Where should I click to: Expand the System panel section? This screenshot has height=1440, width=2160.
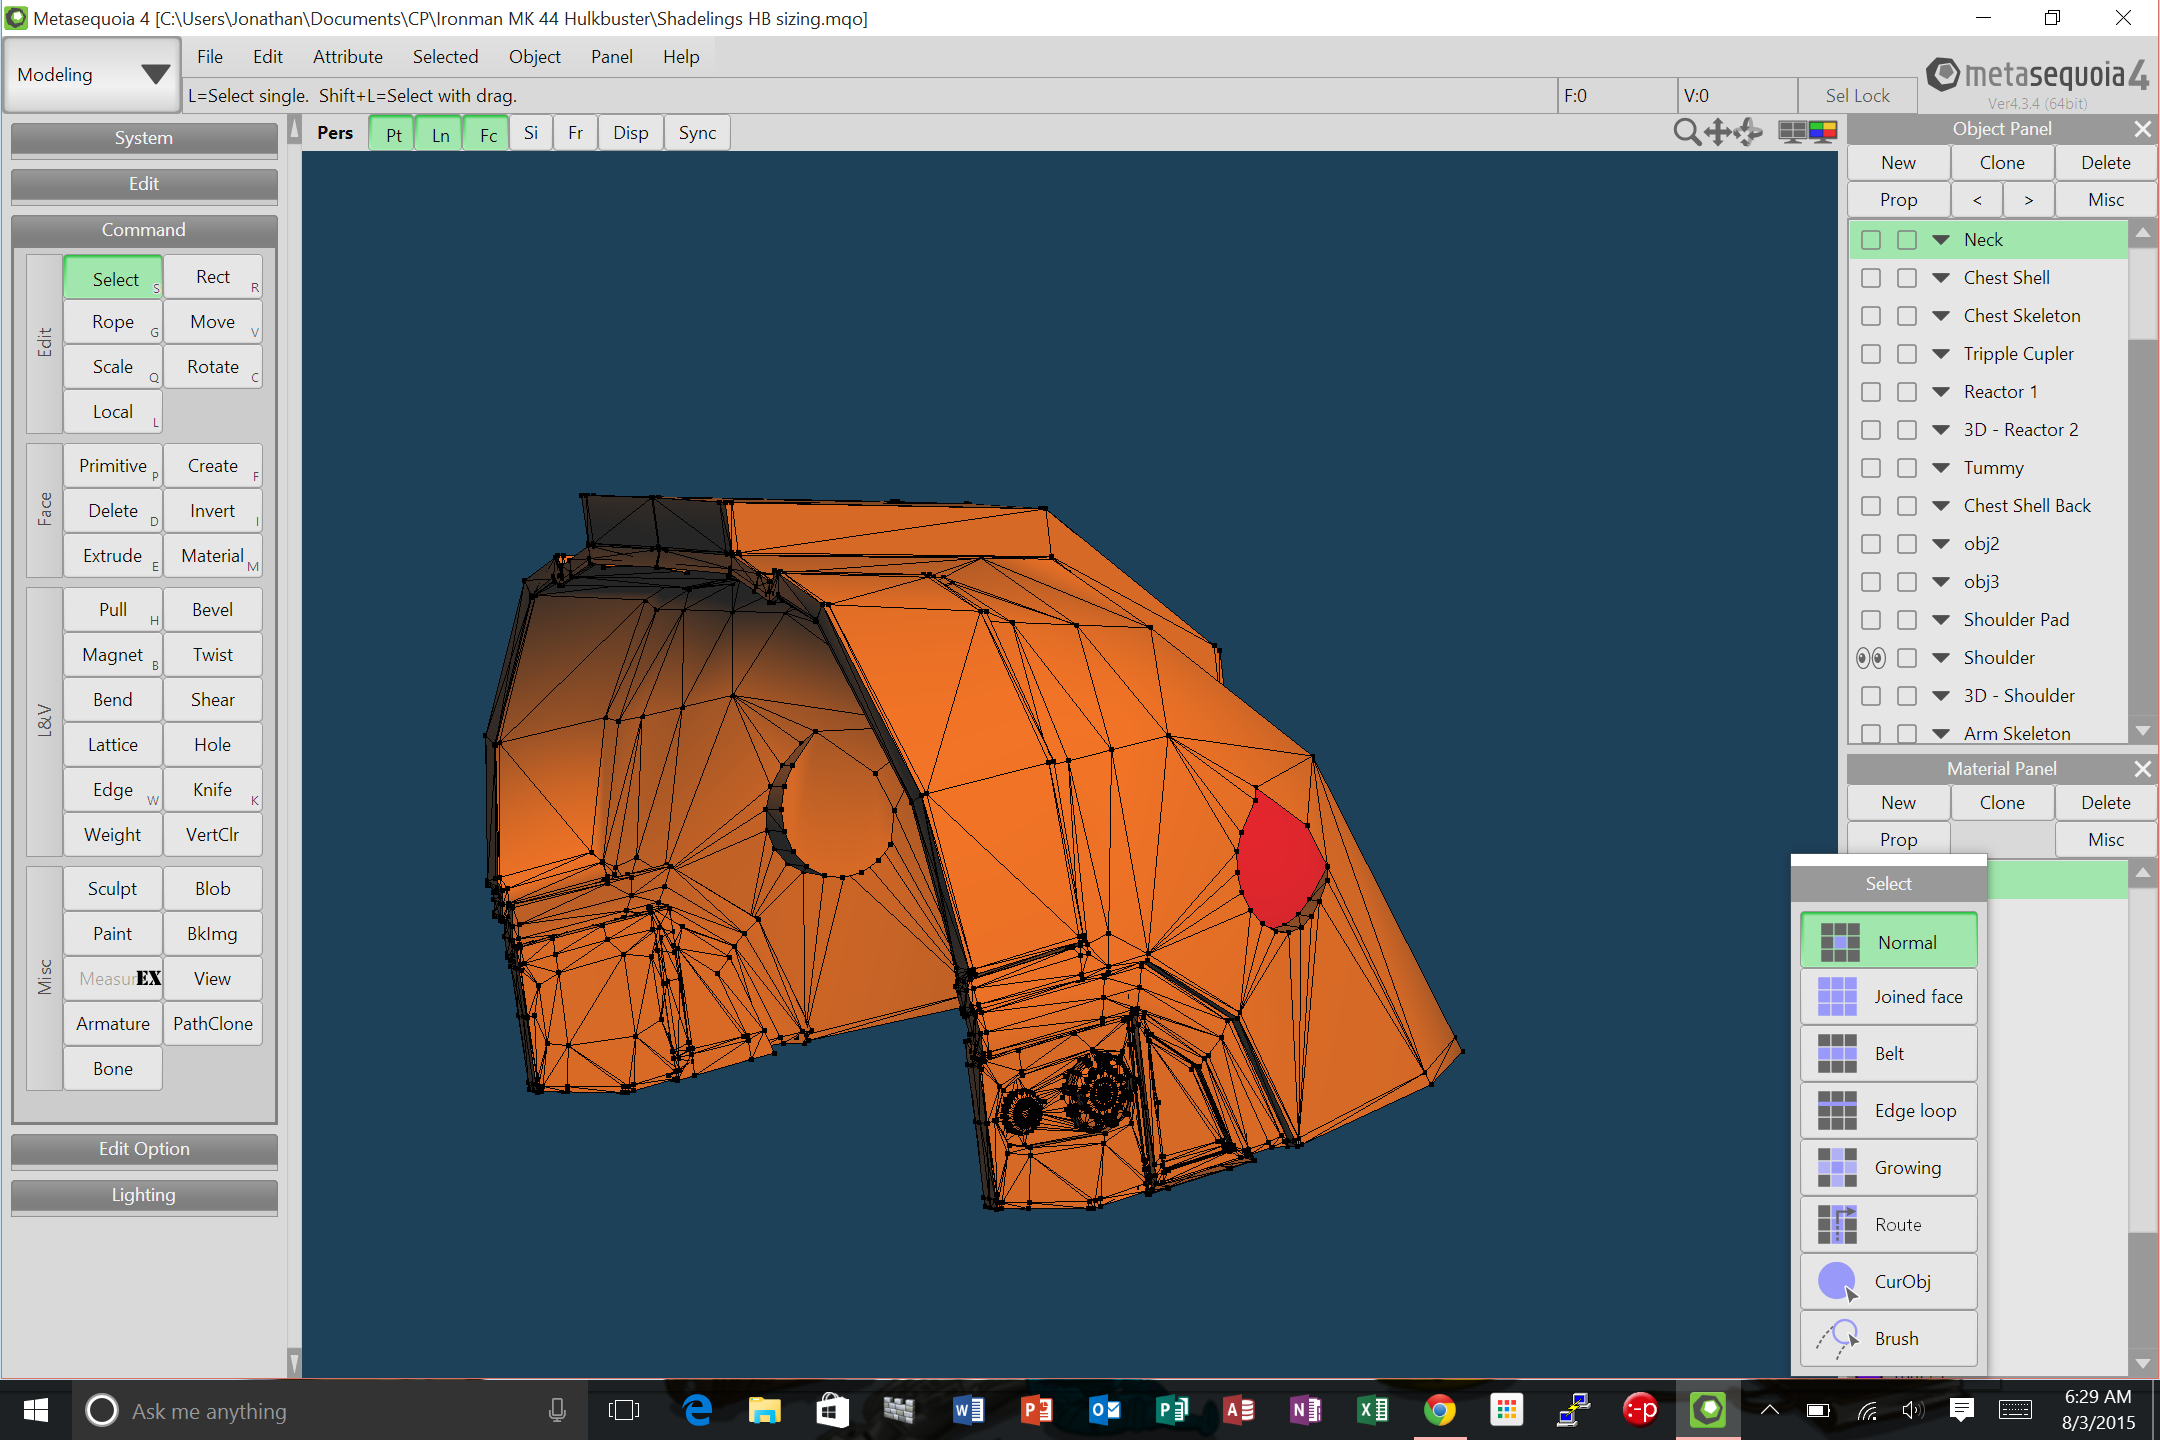[144, 138]
